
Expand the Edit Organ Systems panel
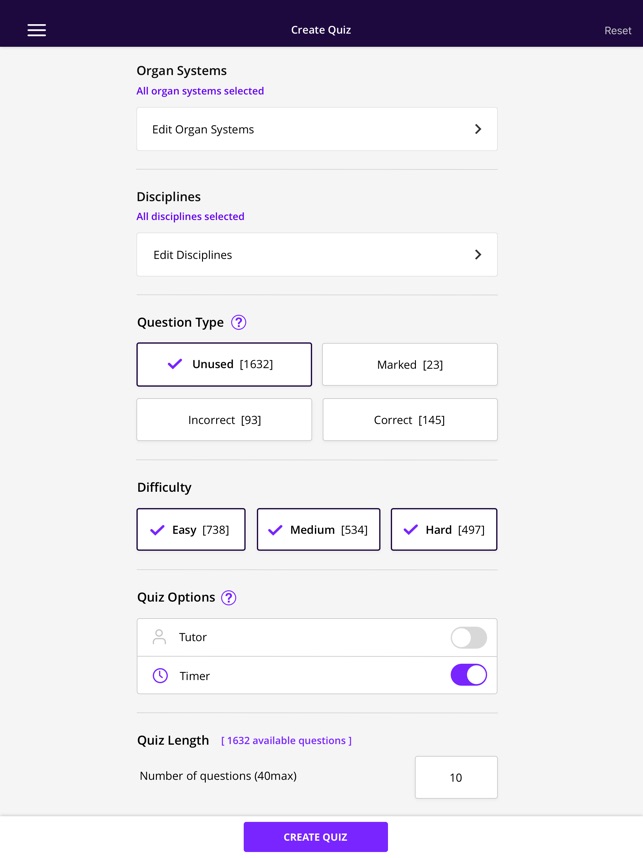pos(316,128)
